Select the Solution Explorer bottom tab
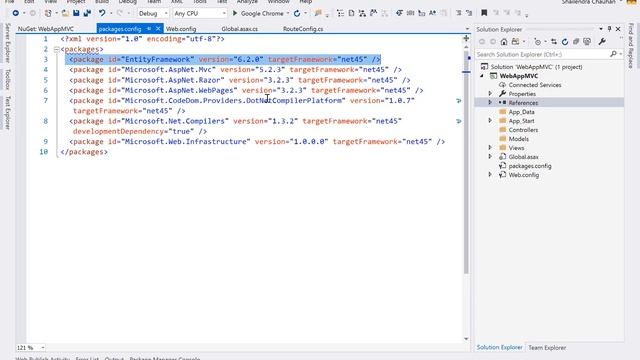 [x=500, y=347]
